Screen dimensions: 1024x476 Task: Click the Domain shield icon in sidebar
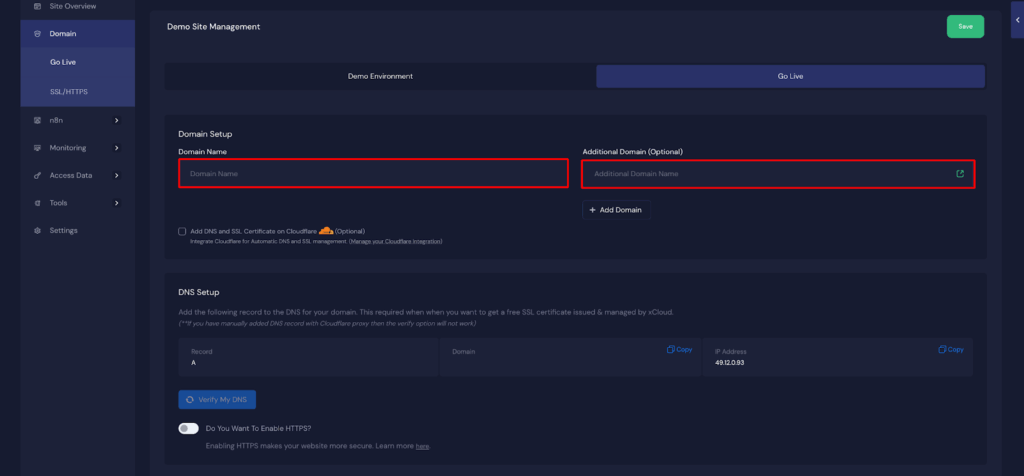click(x=37, y=34)
